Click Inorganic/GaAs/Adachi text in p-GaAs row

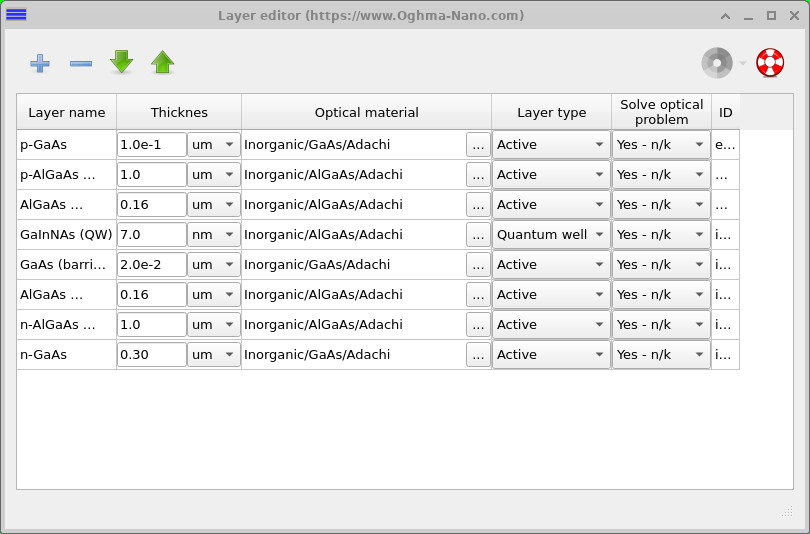317,145
